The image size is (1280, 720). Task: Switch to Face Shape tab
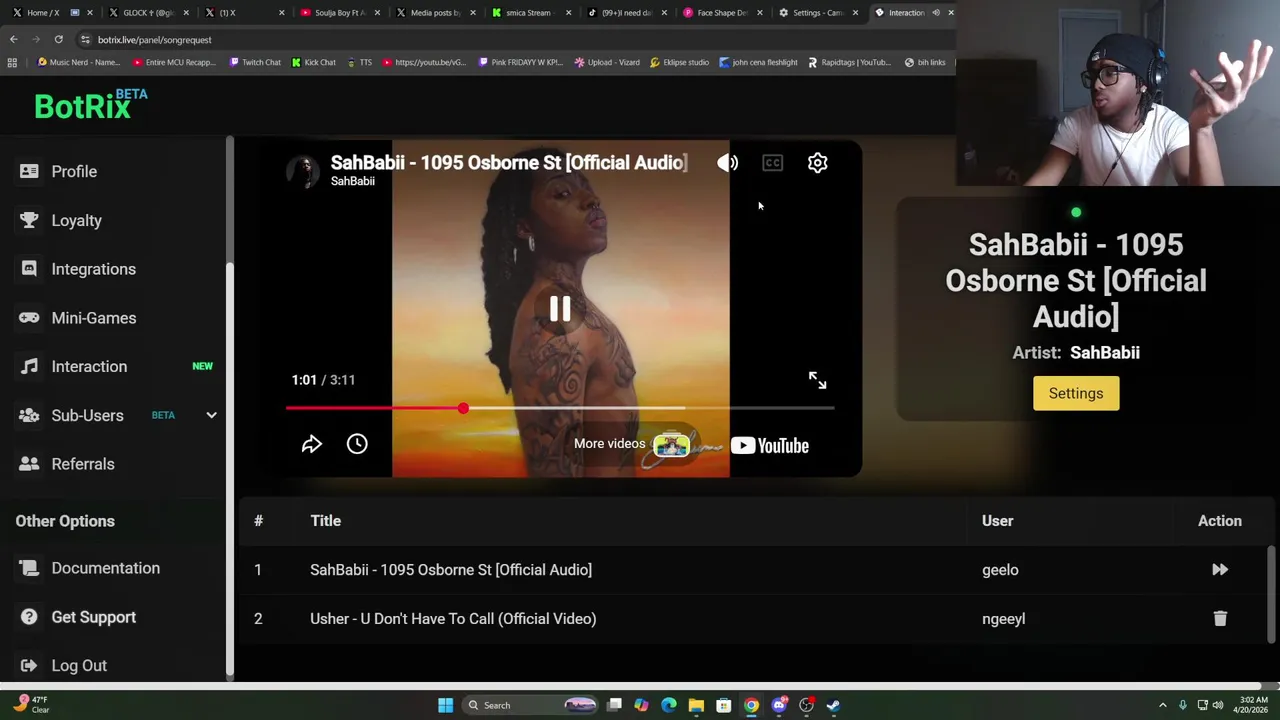click(x=720, y=13)
